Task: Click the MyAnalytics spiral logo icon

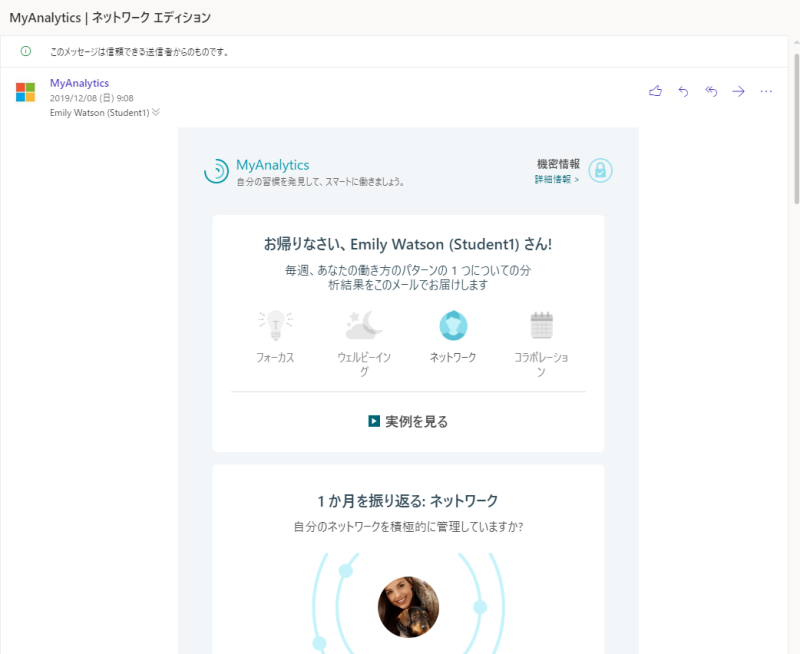Action: (216, 171)
